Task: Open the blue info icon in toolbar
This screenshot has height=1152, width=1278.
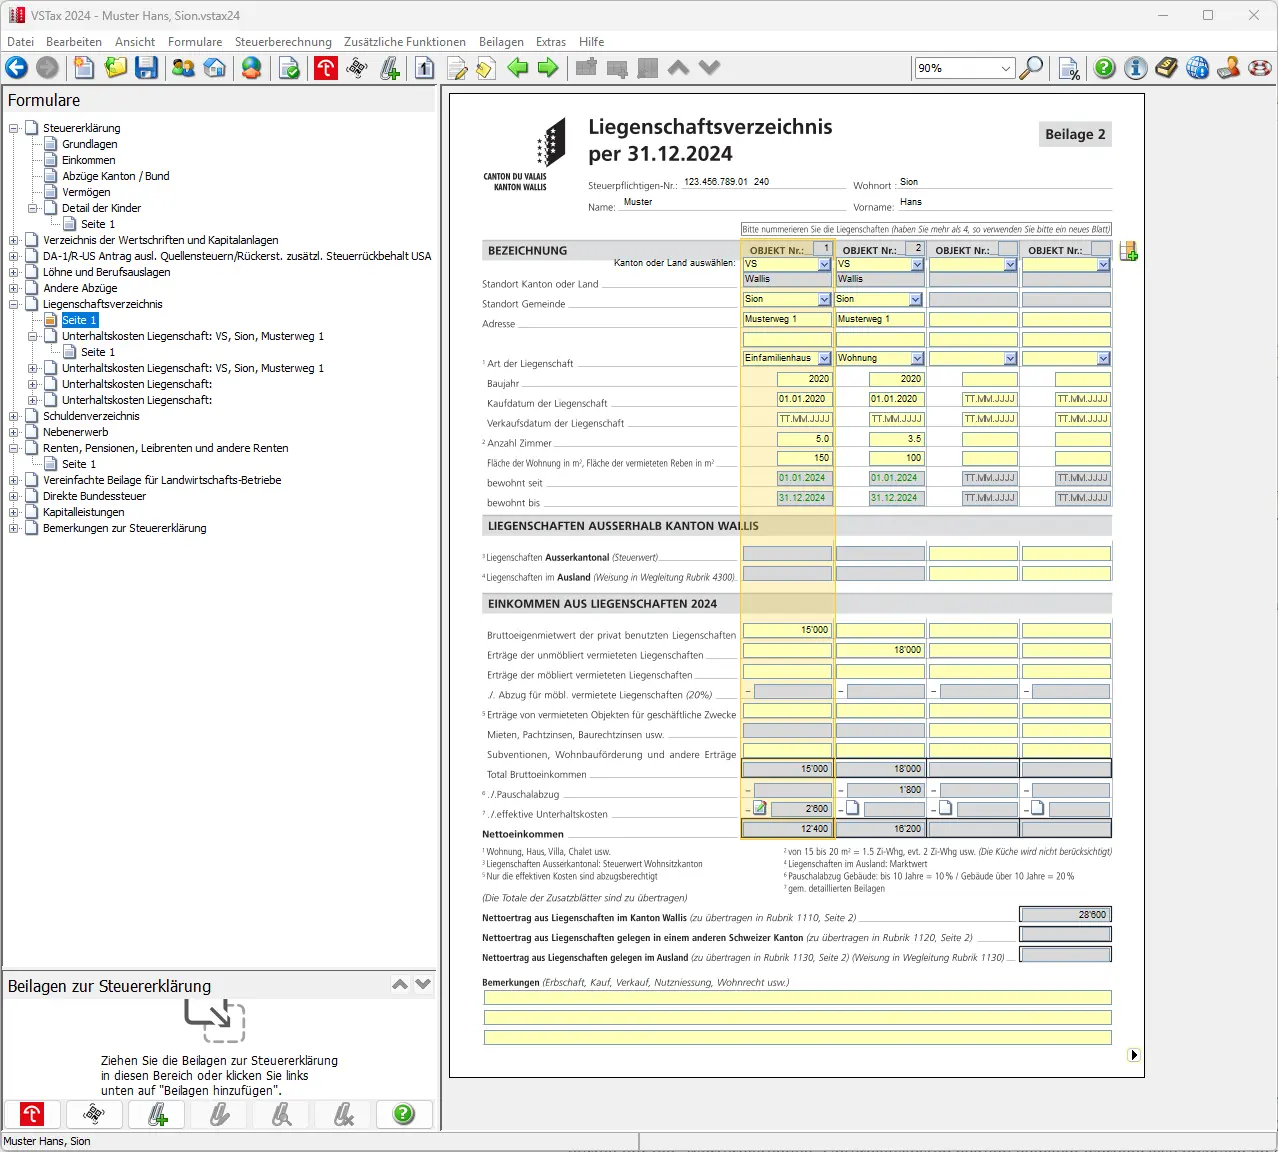Action: [1135, 68]
